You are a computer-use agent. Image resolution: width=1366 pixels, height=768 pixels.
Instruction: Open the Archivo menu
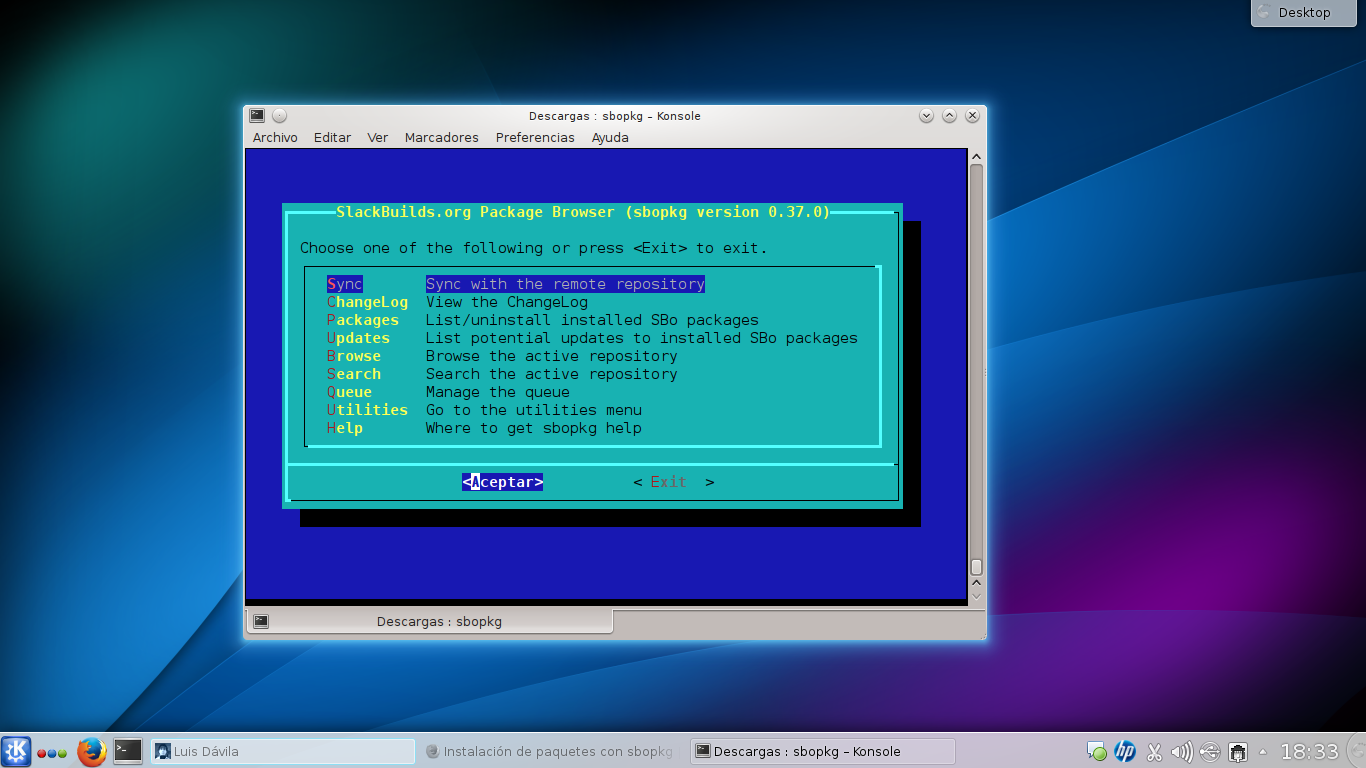[x=275, y=137]
